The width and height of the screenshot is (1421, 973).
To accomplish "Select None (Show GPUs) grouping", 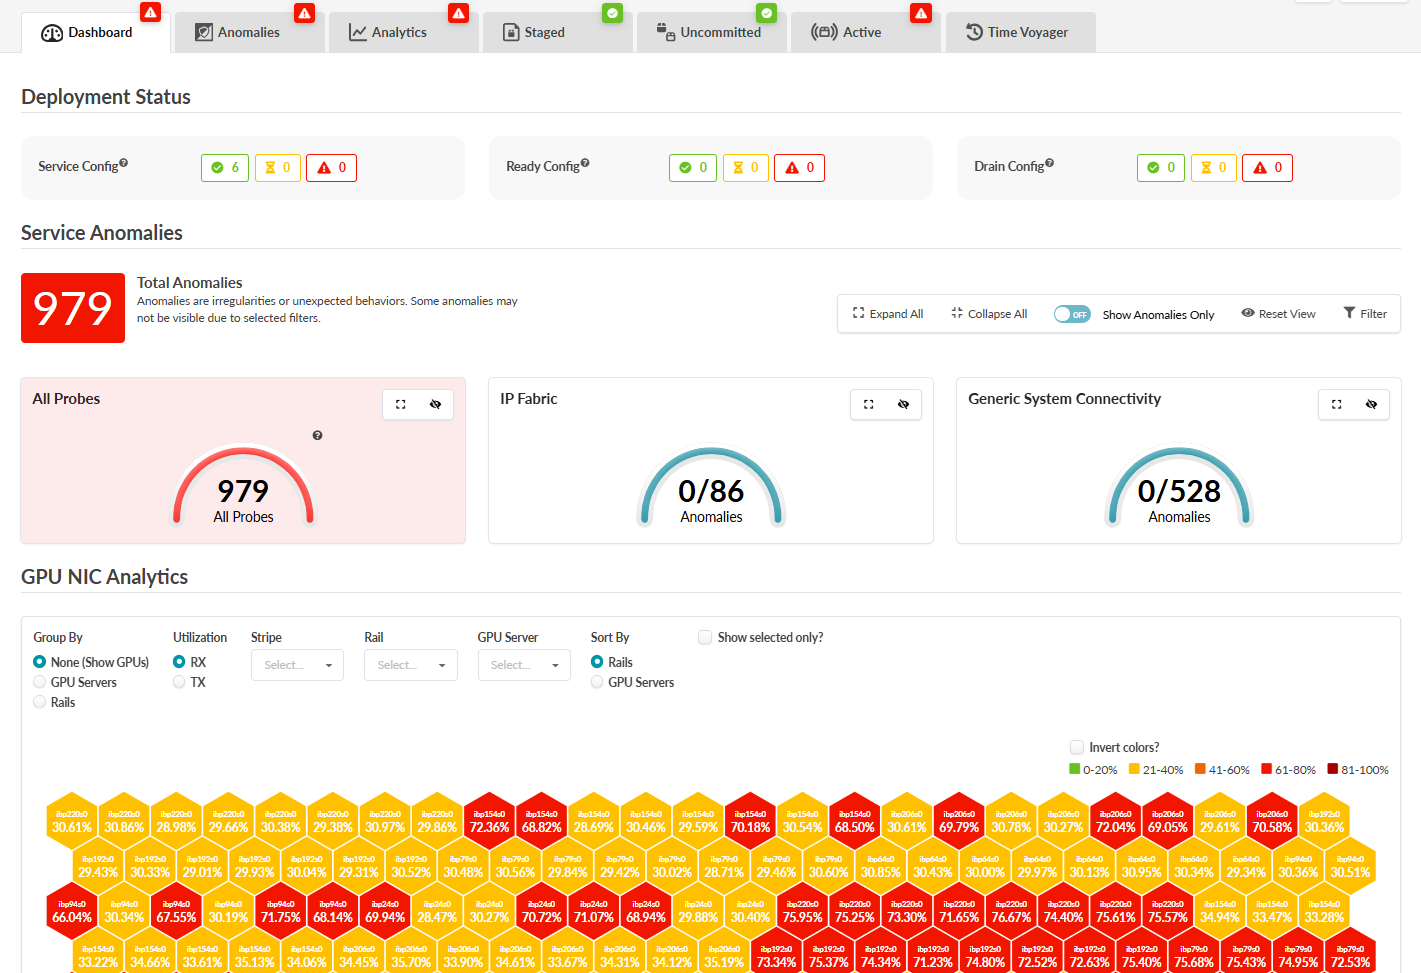I will 40,662.
